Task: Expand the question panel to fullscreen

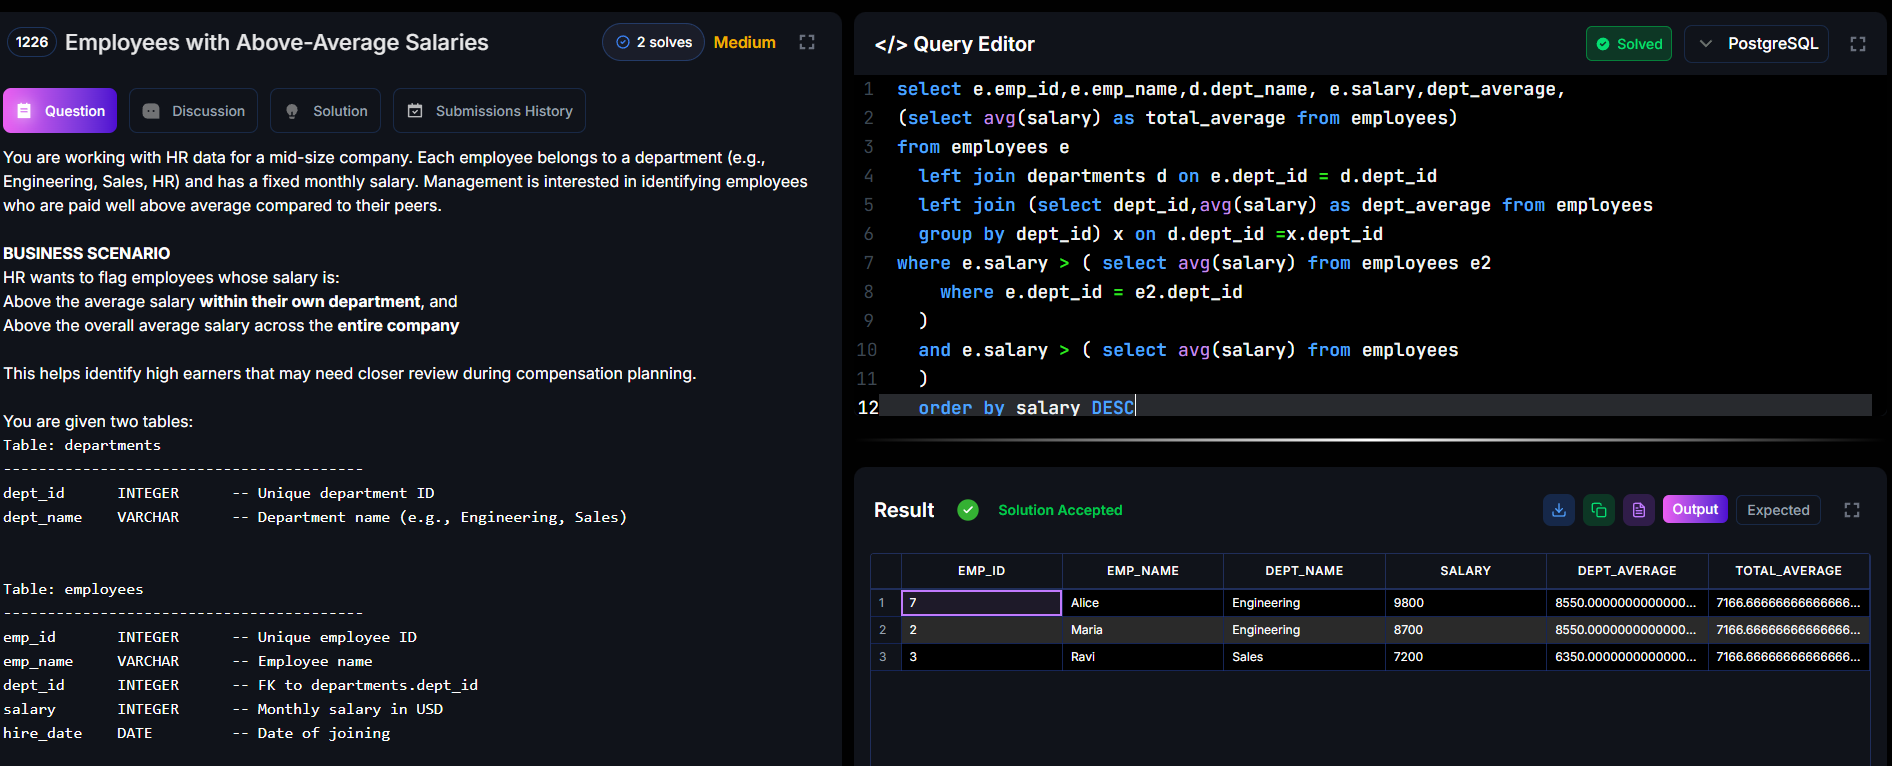Action: pyautogui.click(x=807, y=42)
